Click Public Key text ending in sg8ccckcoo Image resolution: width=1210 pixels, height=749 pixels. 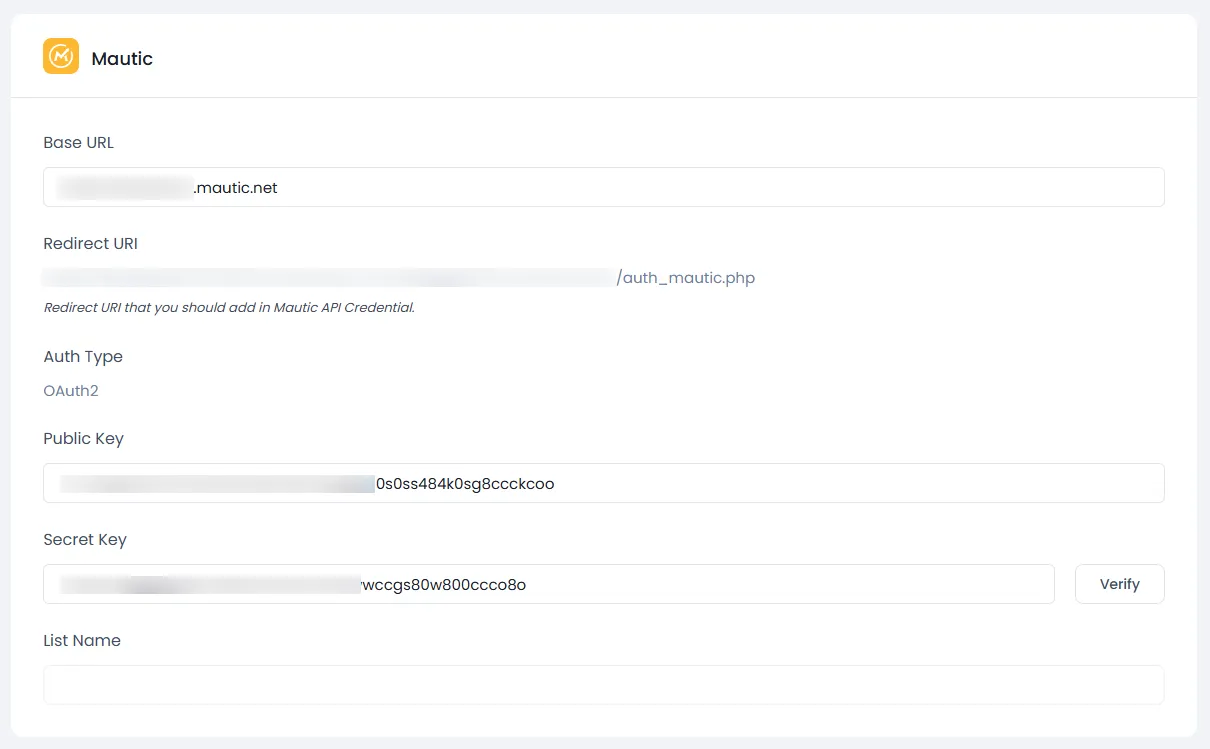(x=465, y=484)
